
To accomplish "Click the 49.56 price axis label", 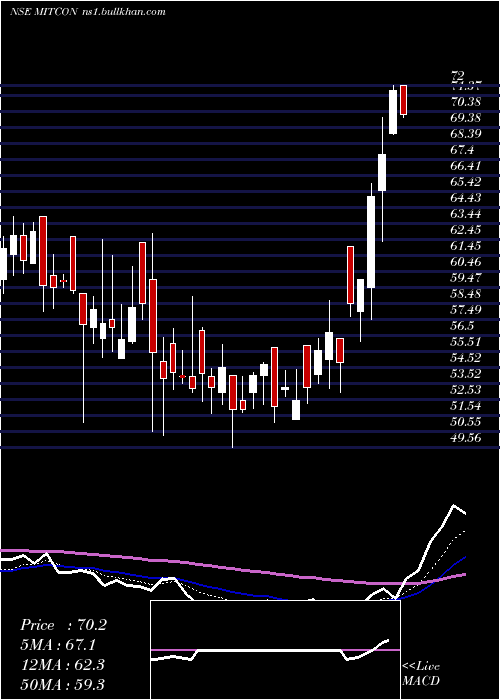I will pyautogui.click(x=466, y=438).
